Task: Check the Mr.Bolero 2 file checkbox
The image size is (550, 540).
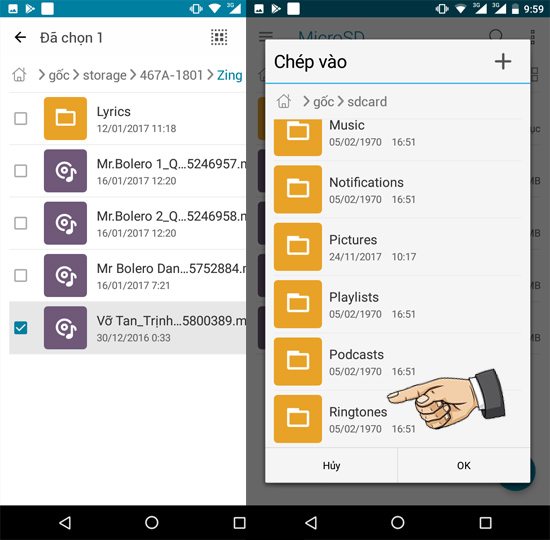Action: [x=20, y=223]
